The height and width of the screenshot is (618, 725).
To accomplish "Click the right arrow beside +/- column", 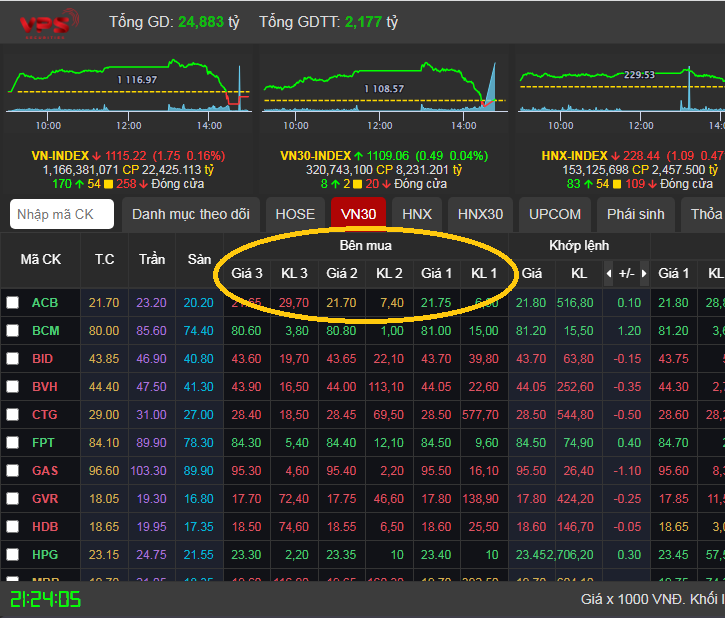I will [x=644, y=273].
